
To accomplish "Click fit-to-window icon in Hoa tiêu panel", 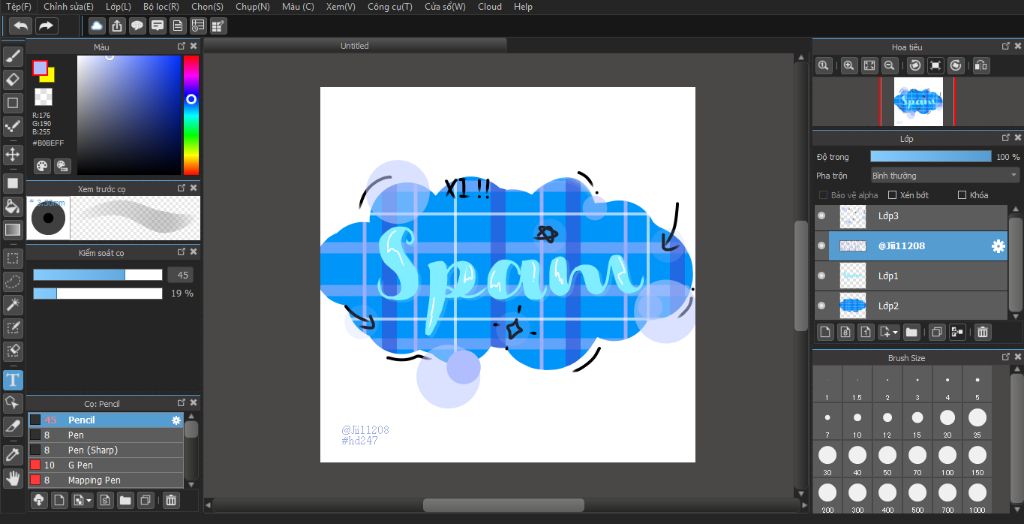I will [x=869, y=65].
